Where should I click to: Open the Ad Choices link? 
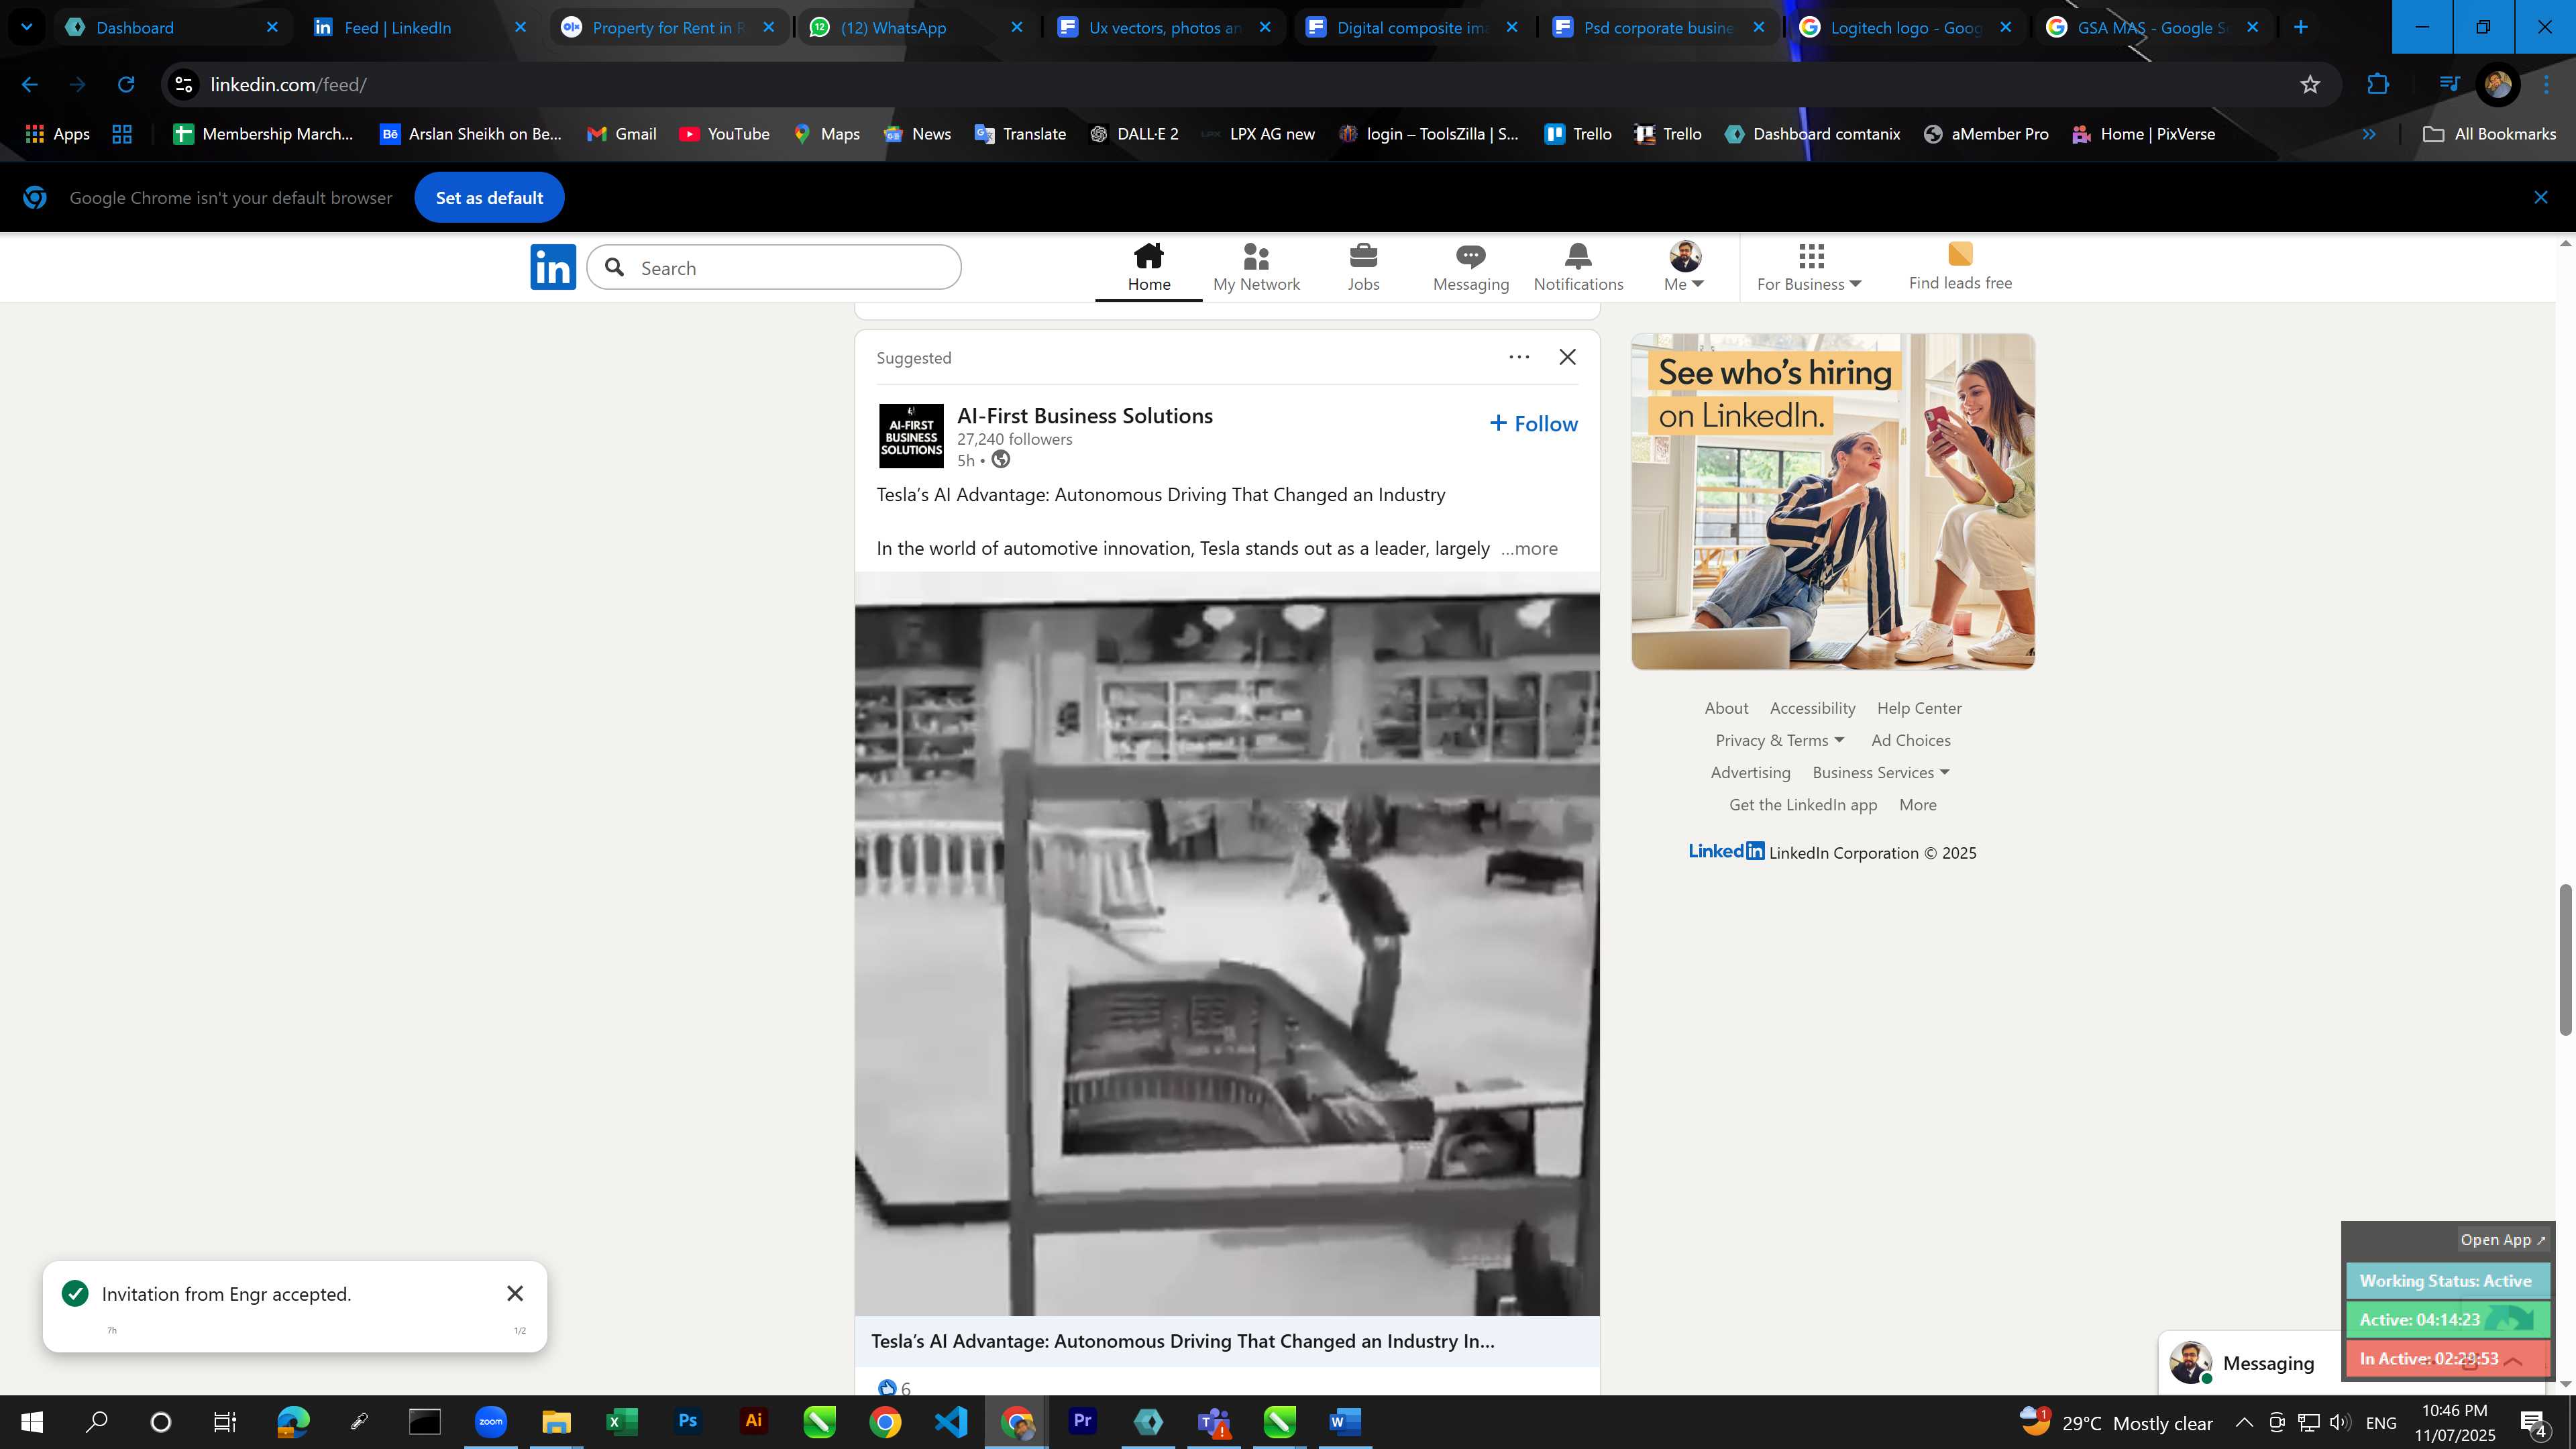pos(1910,740)
